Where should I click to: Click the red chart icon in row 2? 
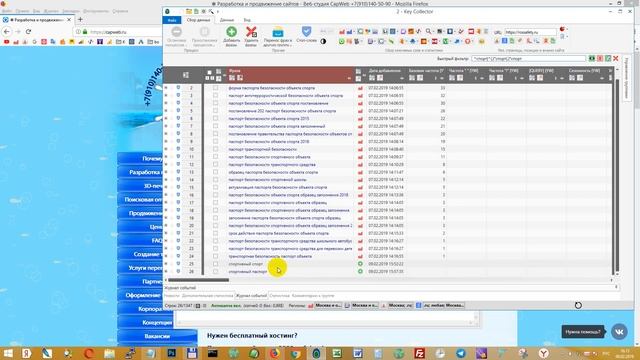point(360,88)
